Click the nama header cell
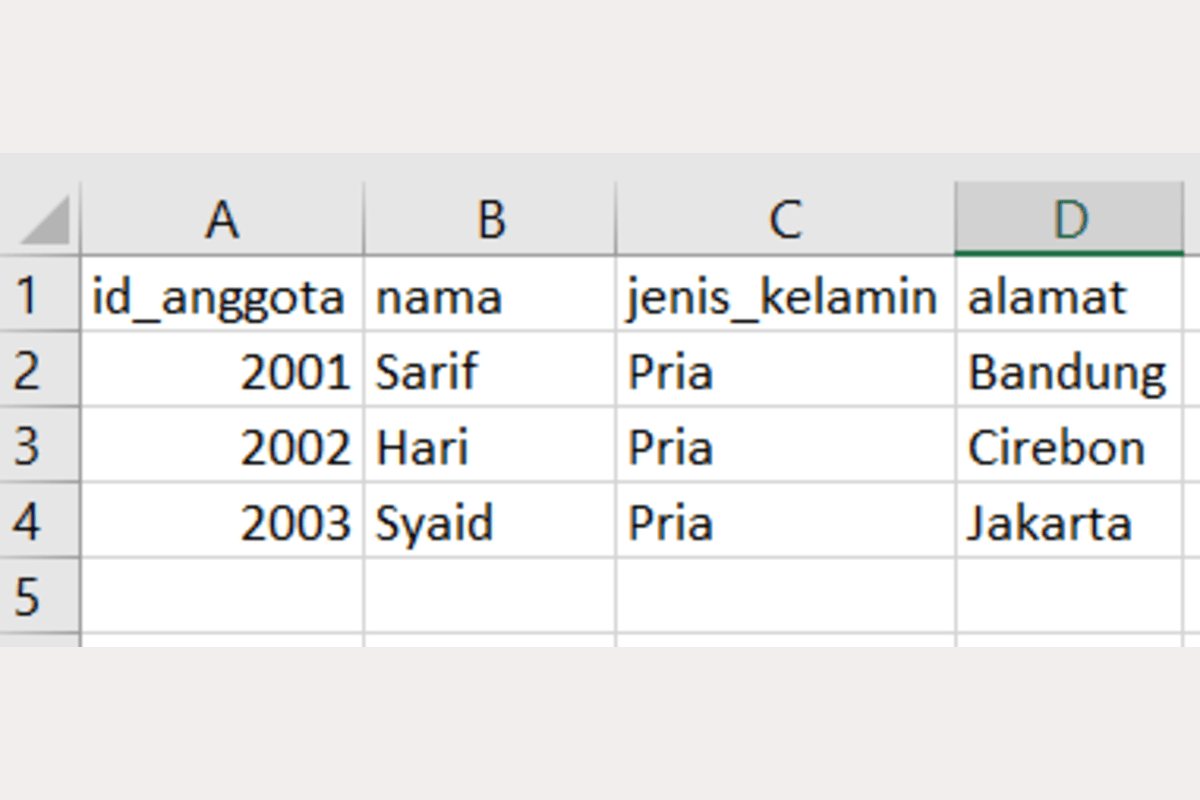 click(490, 296)
